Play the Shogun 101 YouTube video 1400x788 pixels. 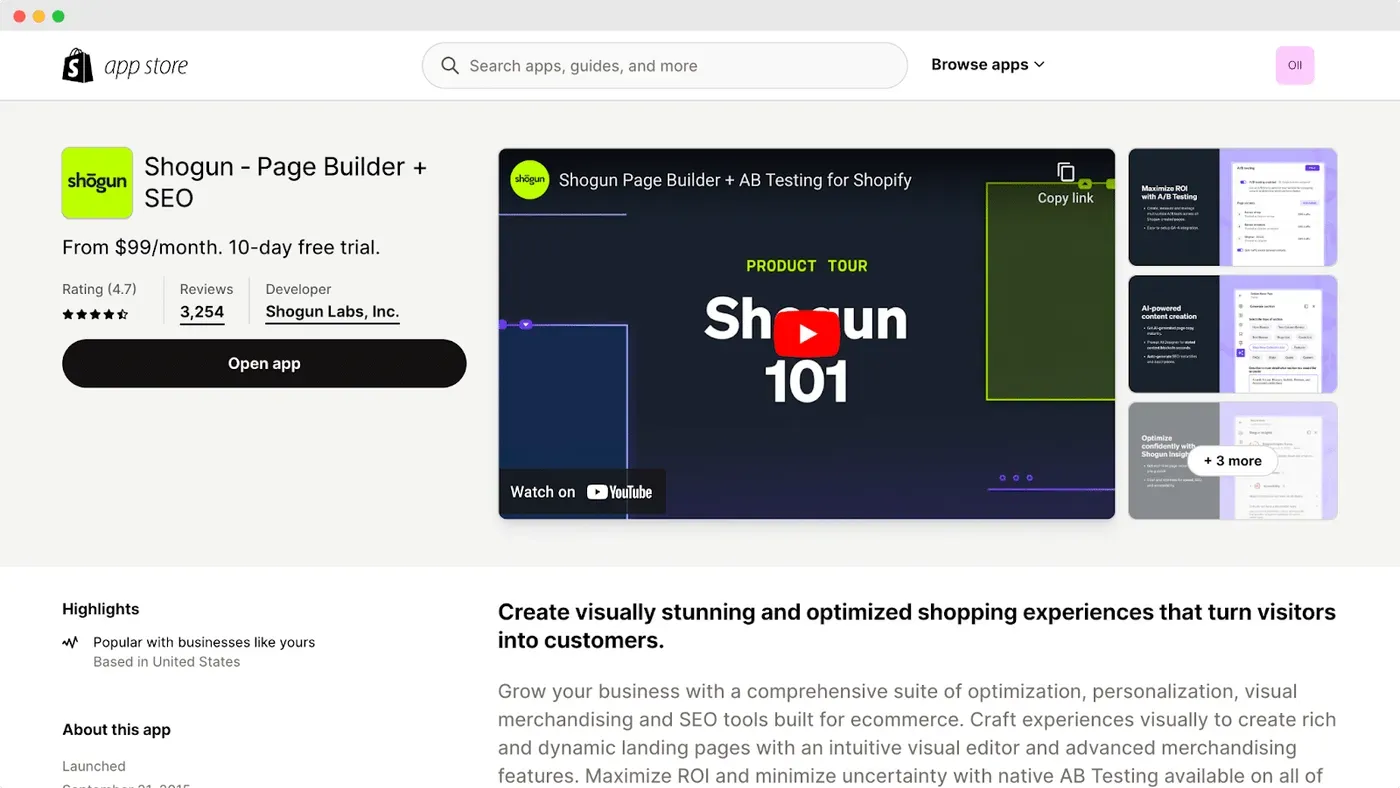(806, 334)
